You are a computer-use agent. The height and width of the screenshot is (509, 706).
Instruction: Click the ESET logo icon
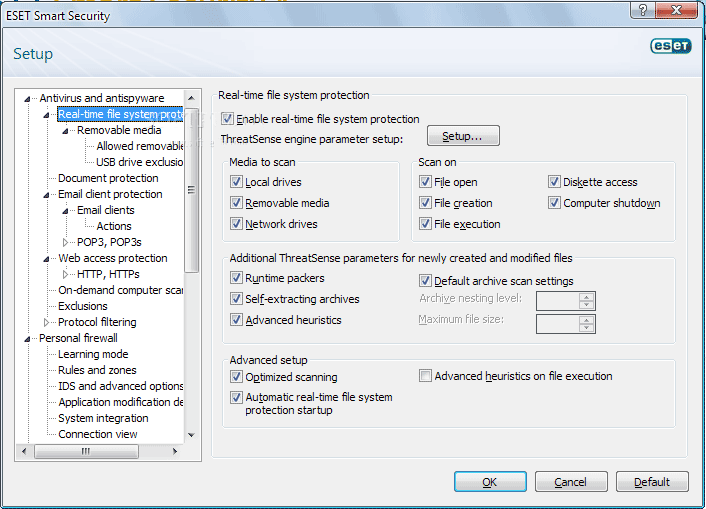[x=670, y=46]
